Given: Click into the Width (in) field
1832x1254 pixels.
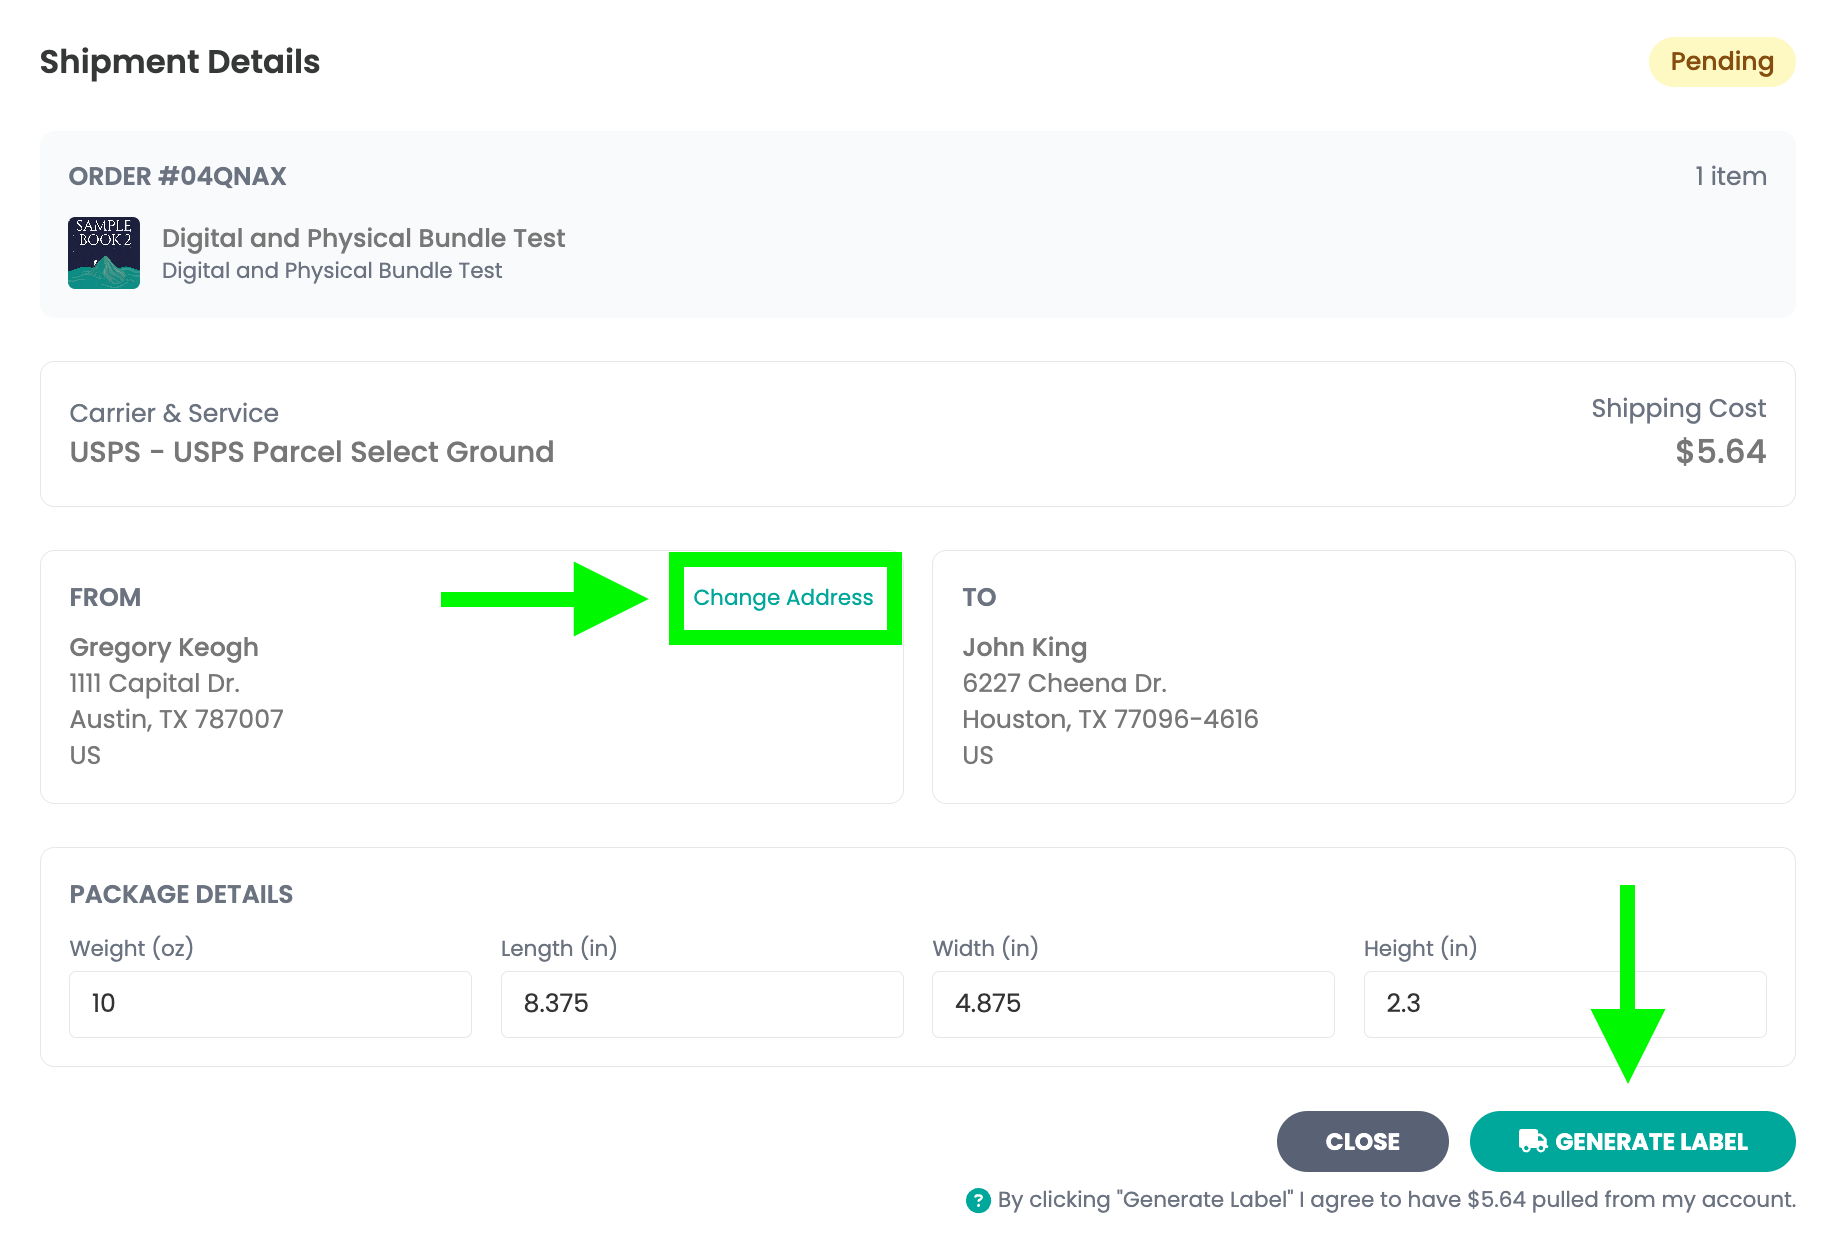Looking at the screenshot, I should pyautogui.click(x=1132, y=1004).
